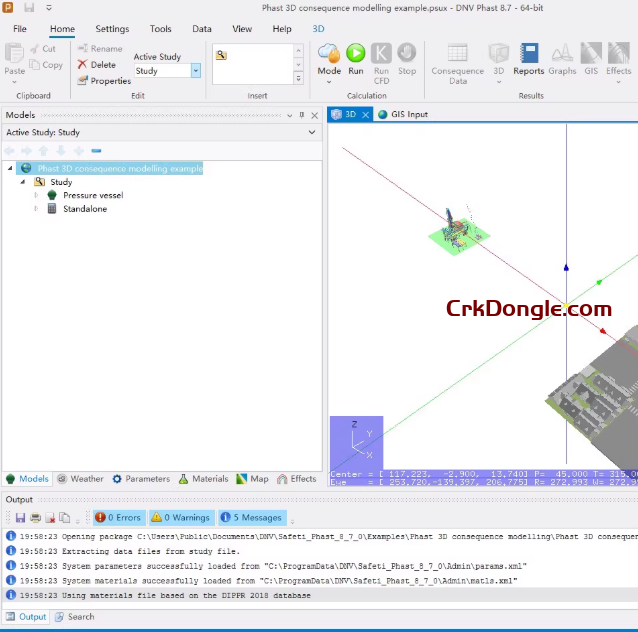
Task: Switch to the Map bottom tab
Action: (252, 479)
